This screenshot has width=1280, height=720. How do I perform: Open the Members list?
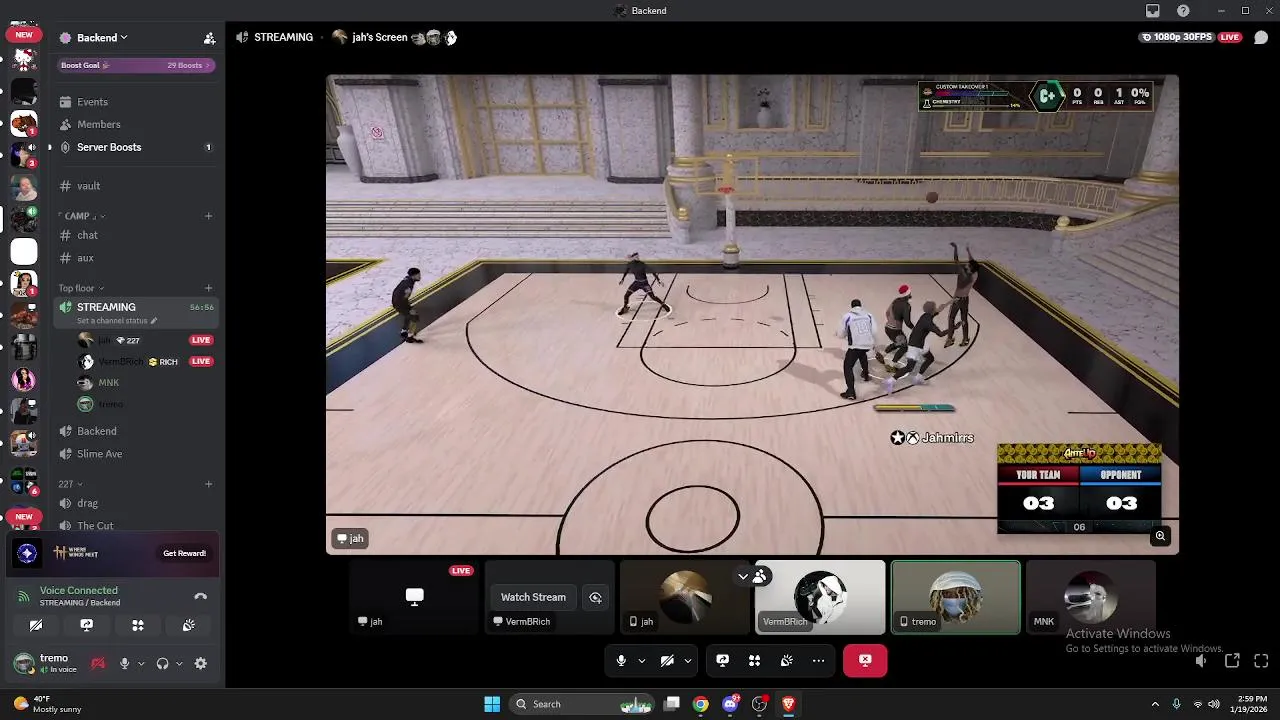click(135, 124)
